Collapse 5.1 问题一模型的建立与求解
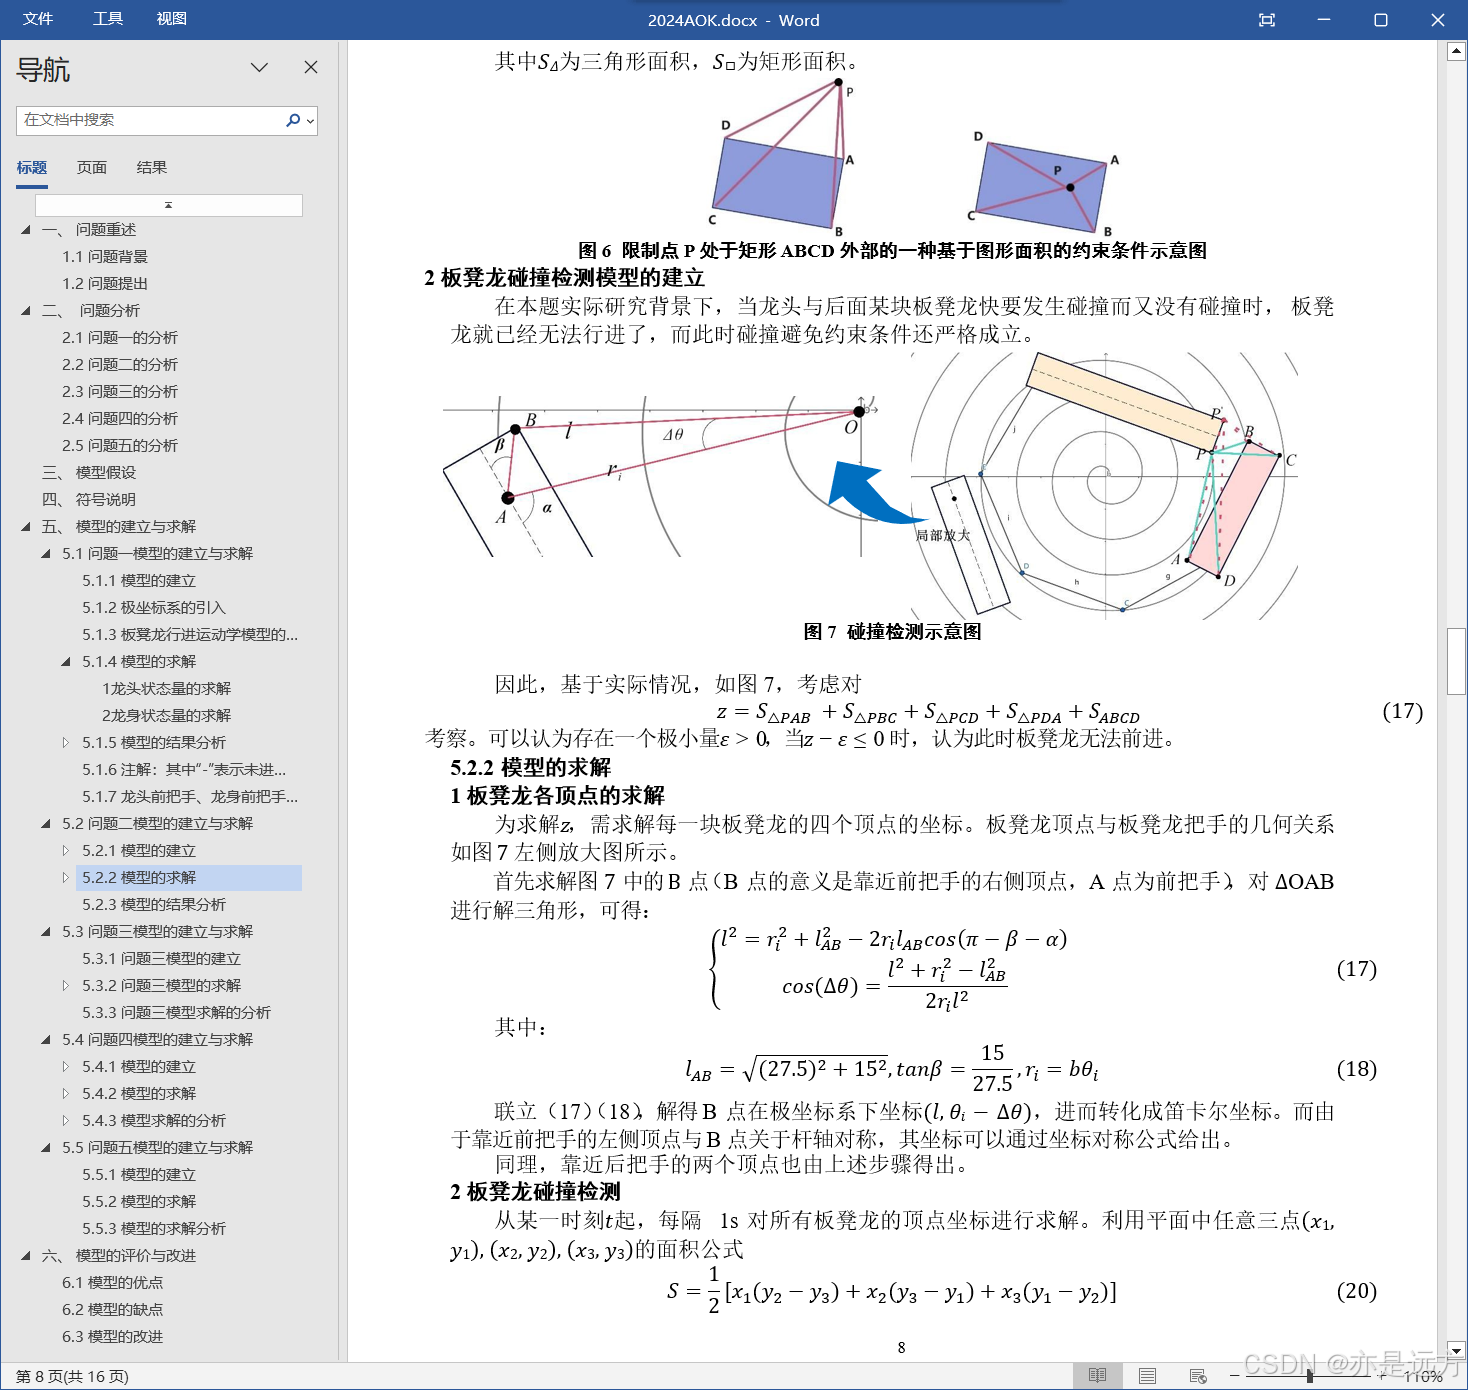 click(x=46, y=554)
